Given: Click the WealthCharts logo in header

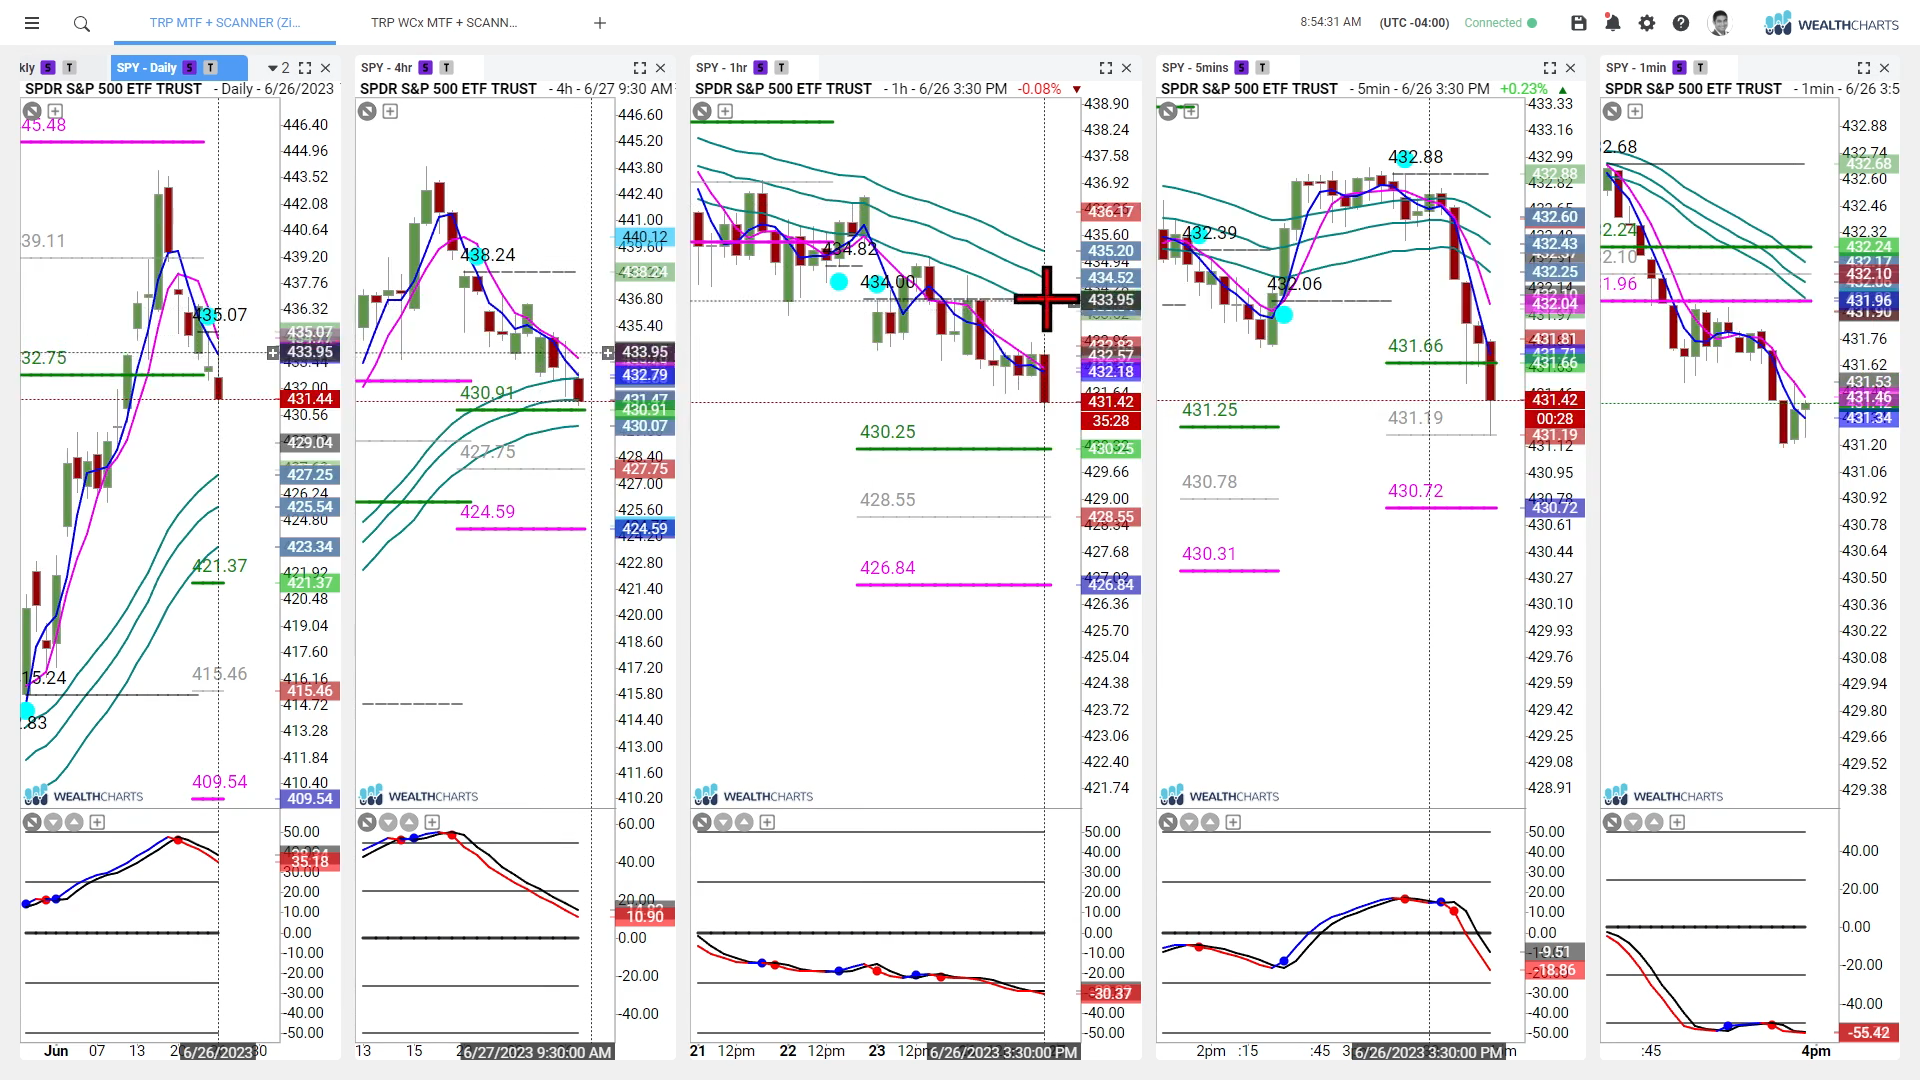Looking at the screenshot, I should point(1831,24).
